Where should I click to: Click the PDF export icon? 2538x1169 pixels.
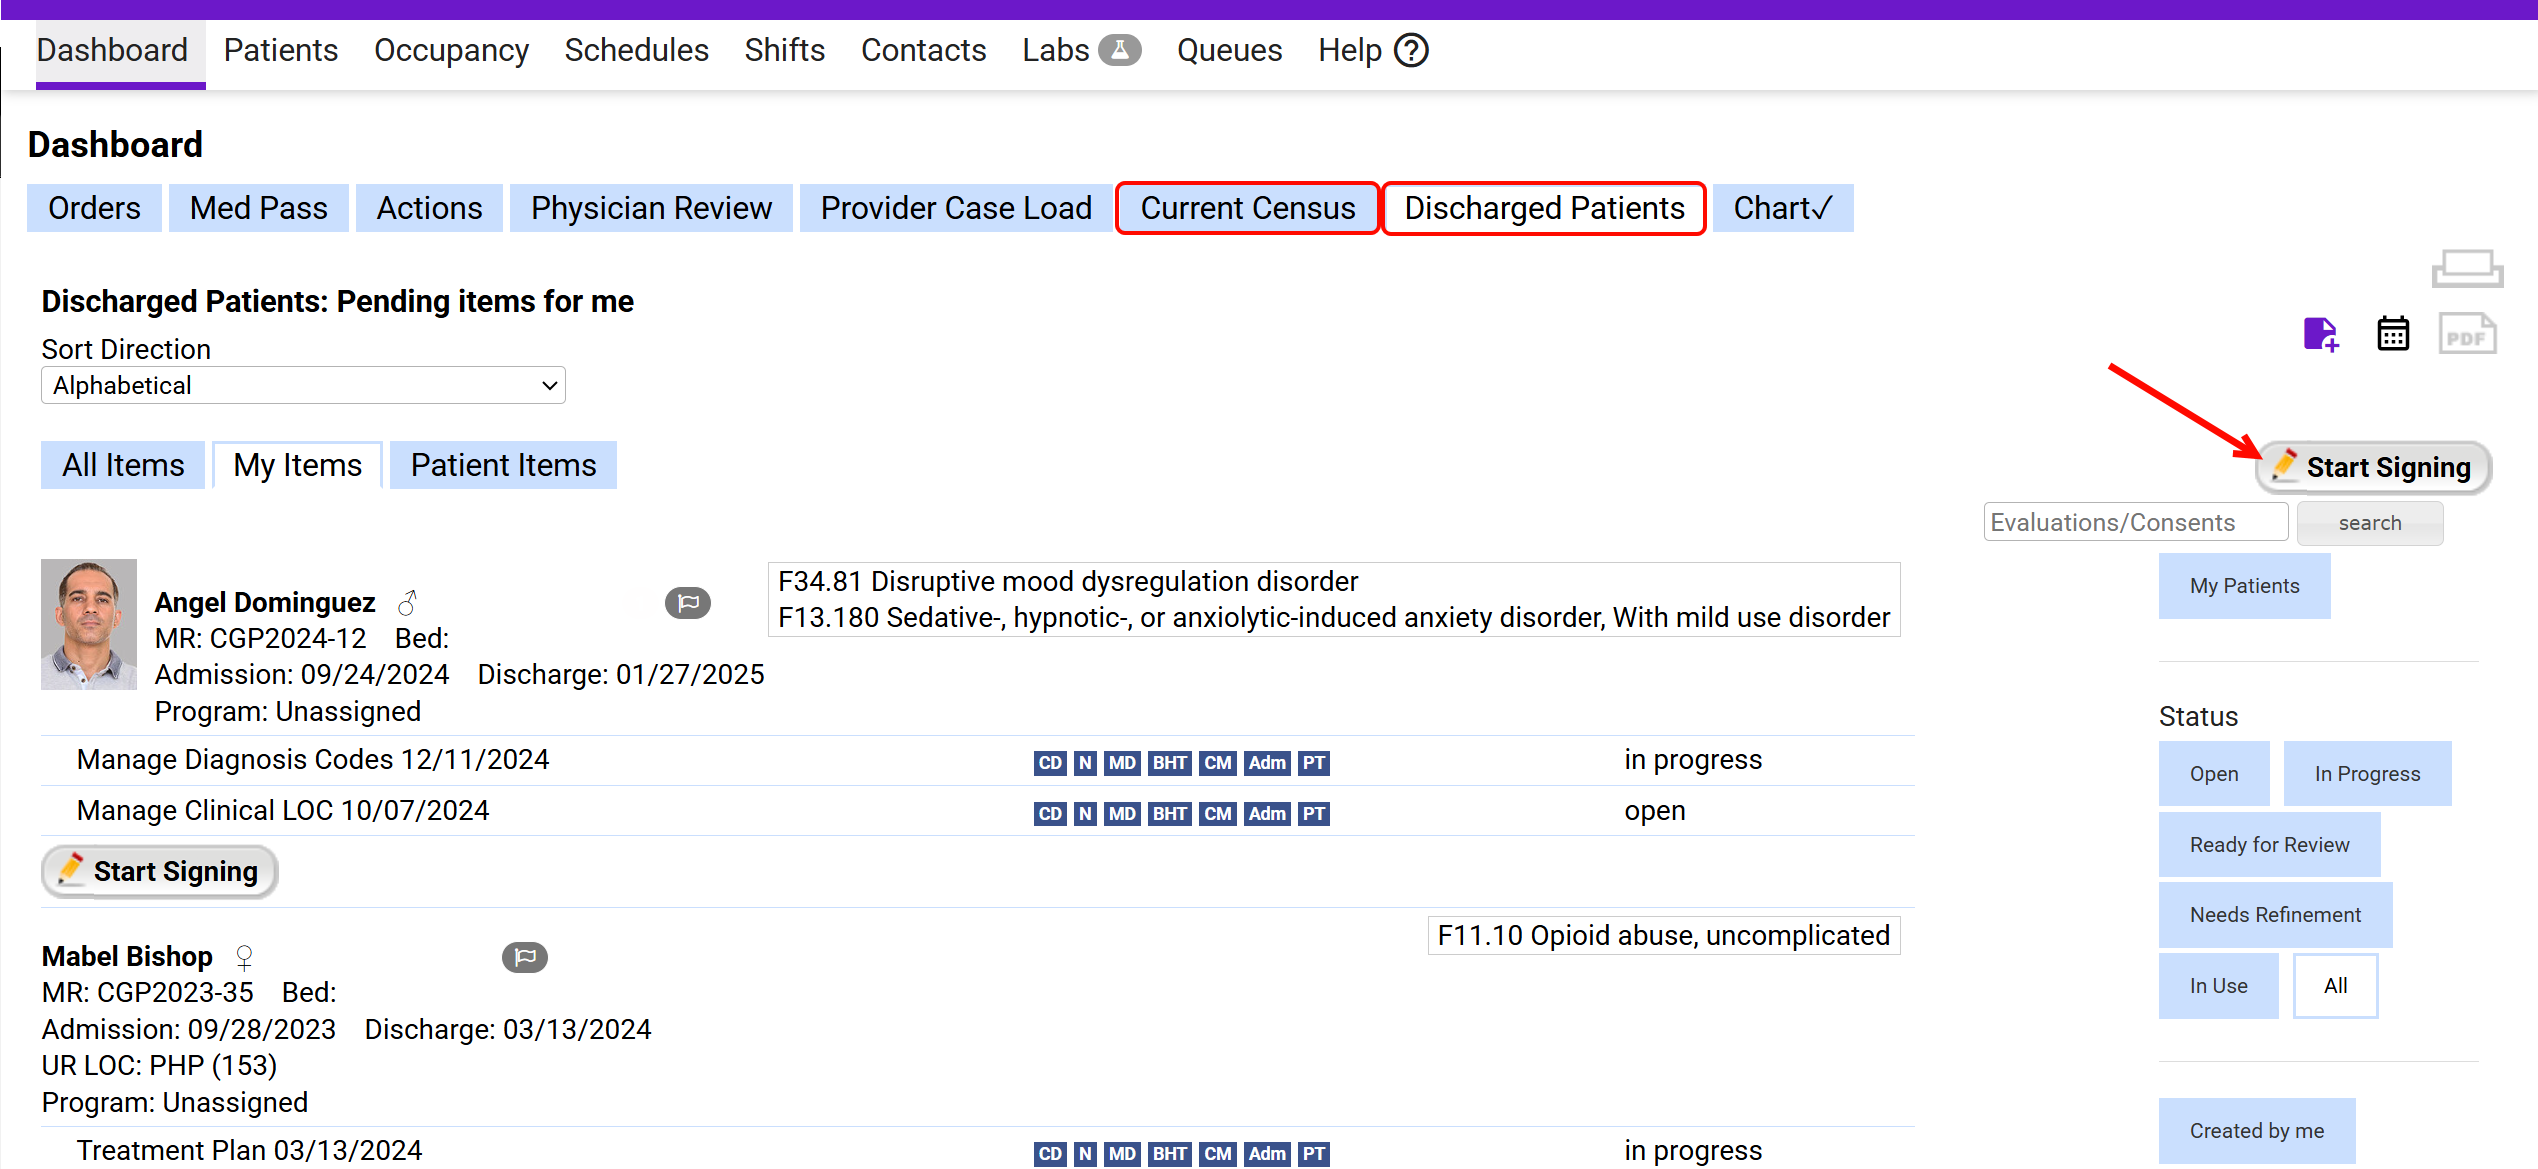tap(2467, 334)
